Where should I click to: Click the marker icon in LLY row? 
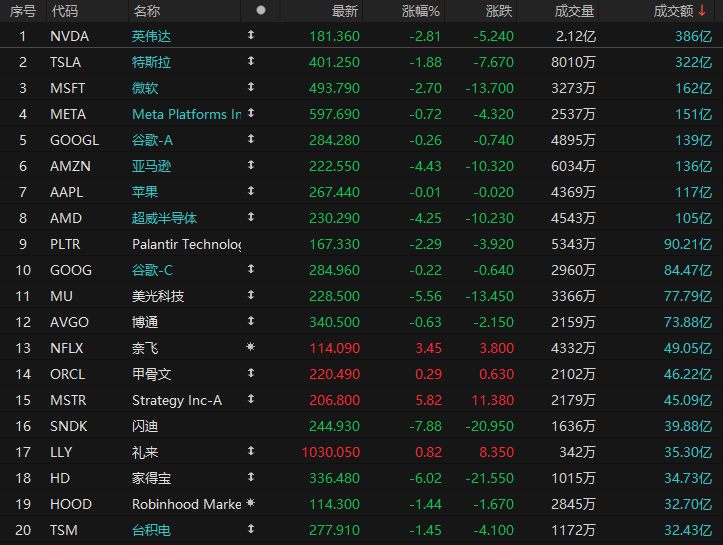[x=251, y=451]
